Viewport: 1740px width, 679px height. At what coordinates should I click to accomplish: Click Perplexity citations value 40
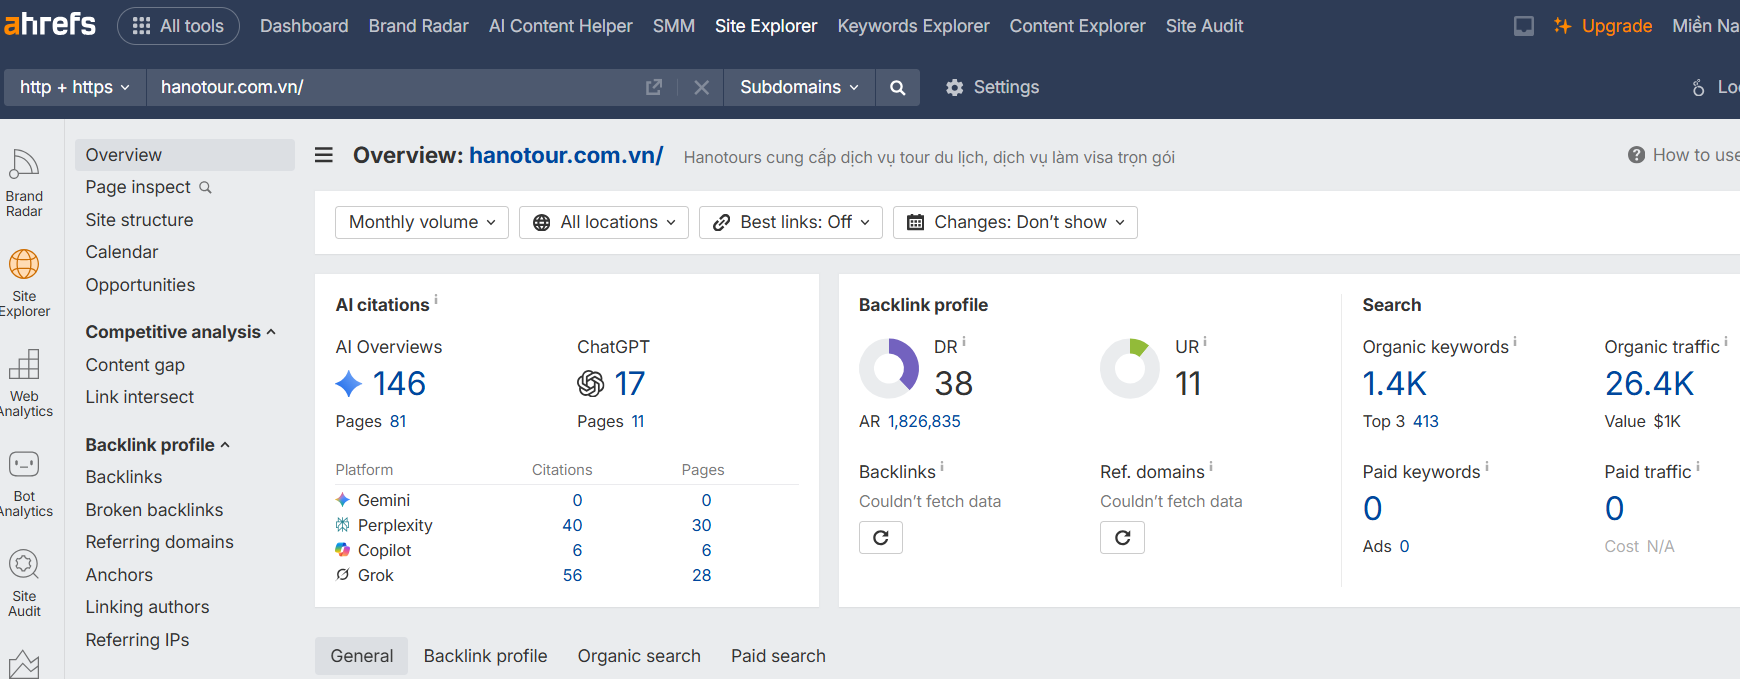pos(572,525)
